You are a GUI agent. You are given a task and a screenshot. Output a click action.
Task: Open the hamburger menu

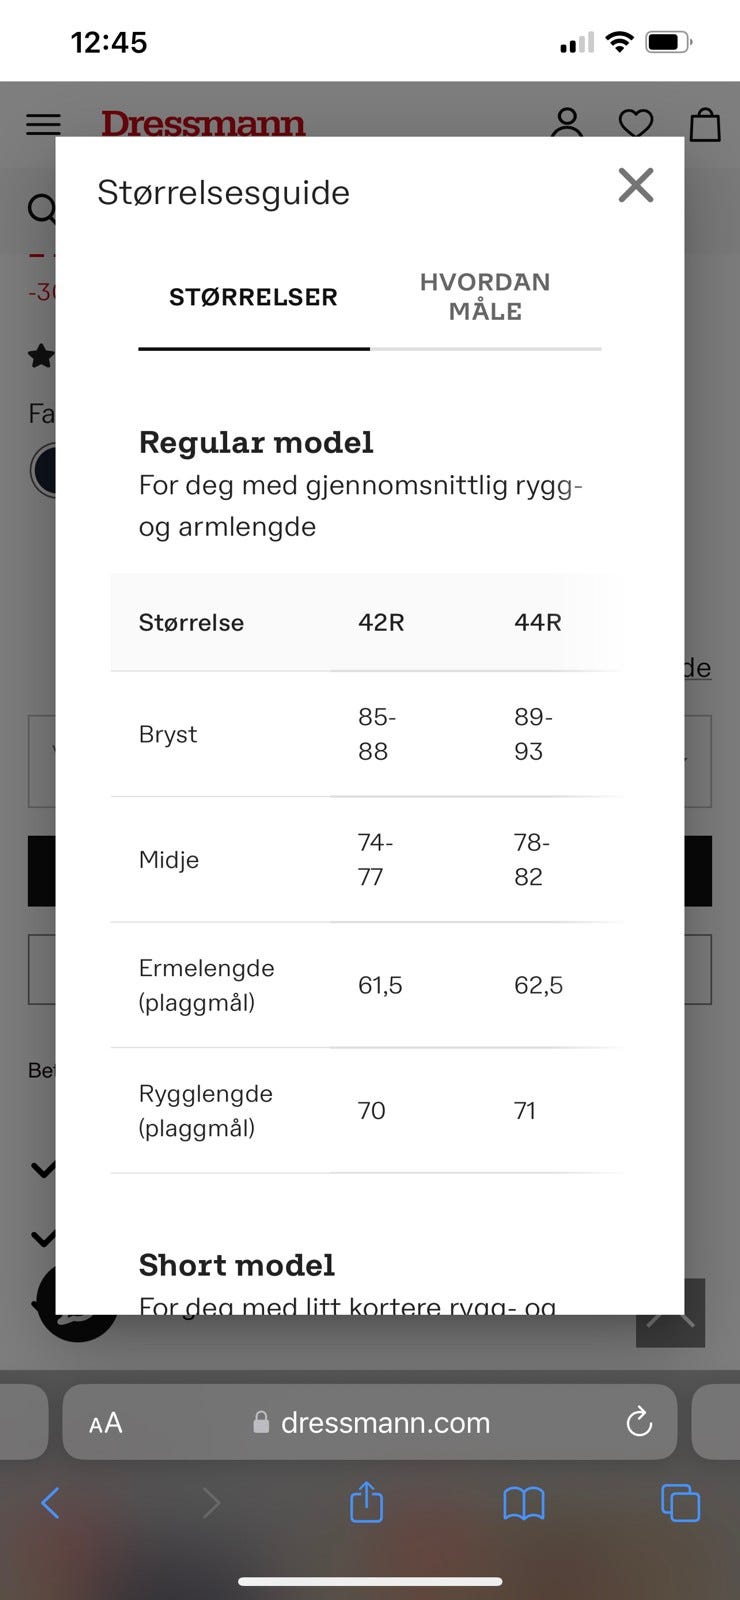pyautogui.click(x=43, y=124)
